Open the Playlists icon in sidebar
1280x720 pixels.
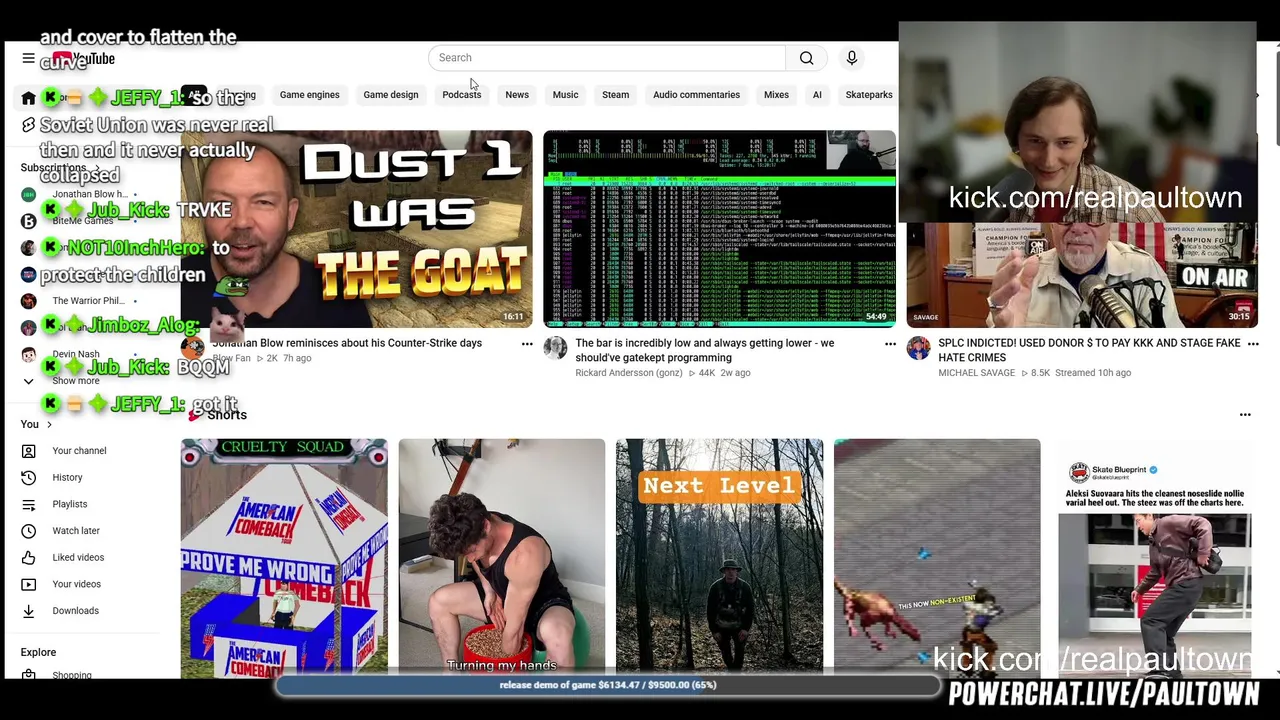28,504
